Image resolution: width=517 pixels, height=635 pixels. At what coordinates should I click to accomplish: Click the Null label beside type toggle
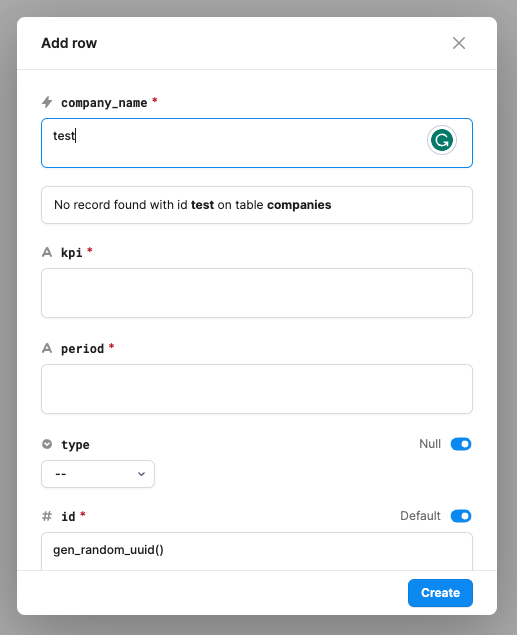click(x=430, y=444)
